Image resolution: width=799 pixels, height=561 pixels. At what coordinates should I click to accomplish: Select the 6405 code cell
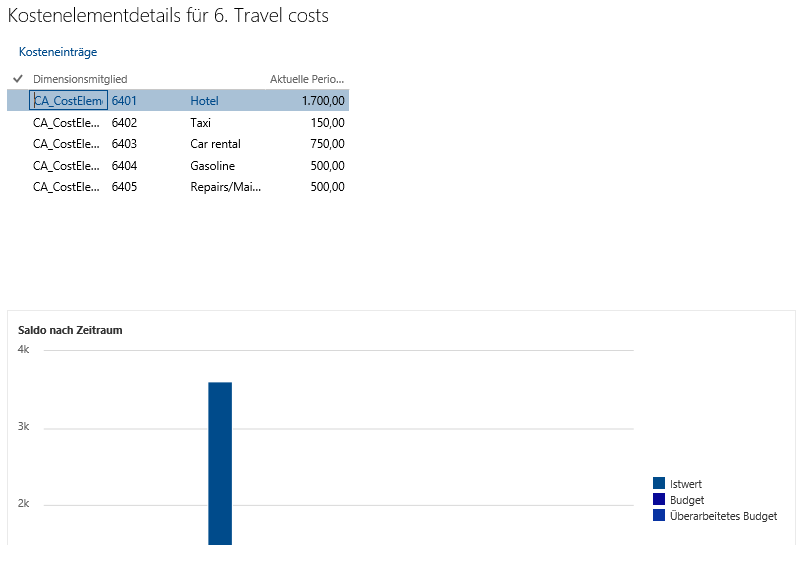tap(124, 187)
